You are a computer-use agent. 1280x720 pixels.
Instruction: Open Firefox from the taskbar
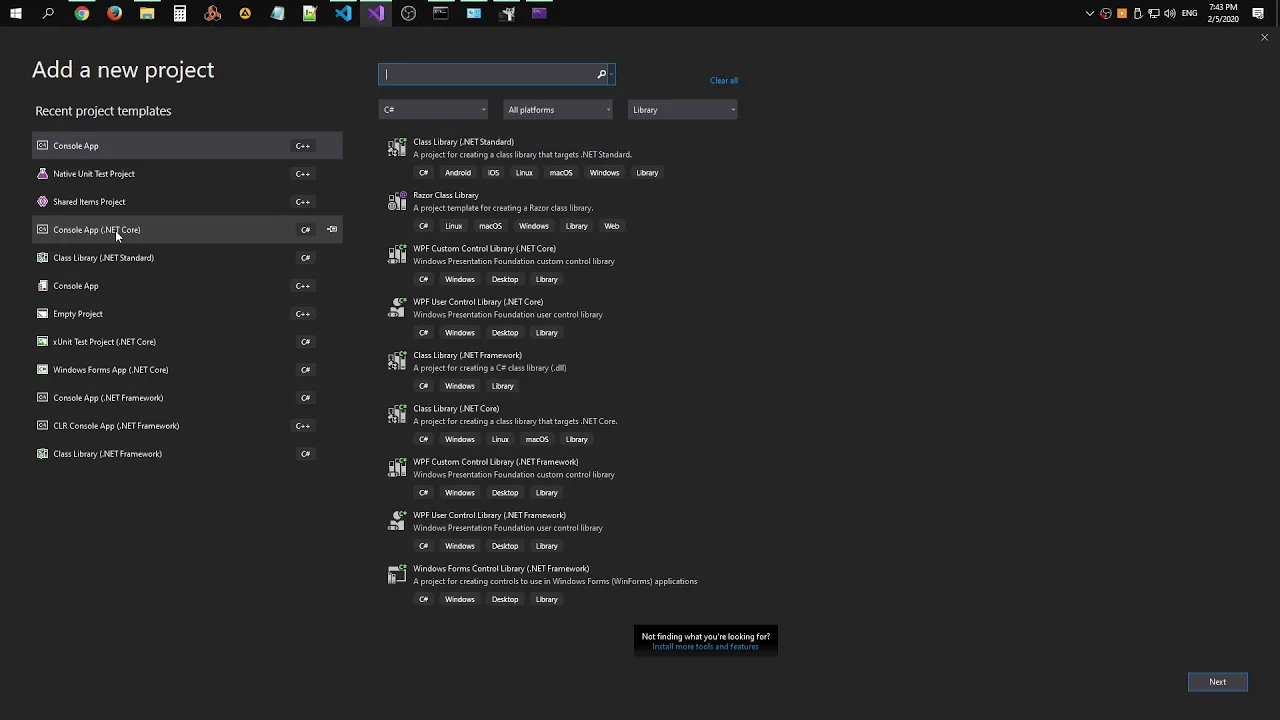[x=114, y=13]
